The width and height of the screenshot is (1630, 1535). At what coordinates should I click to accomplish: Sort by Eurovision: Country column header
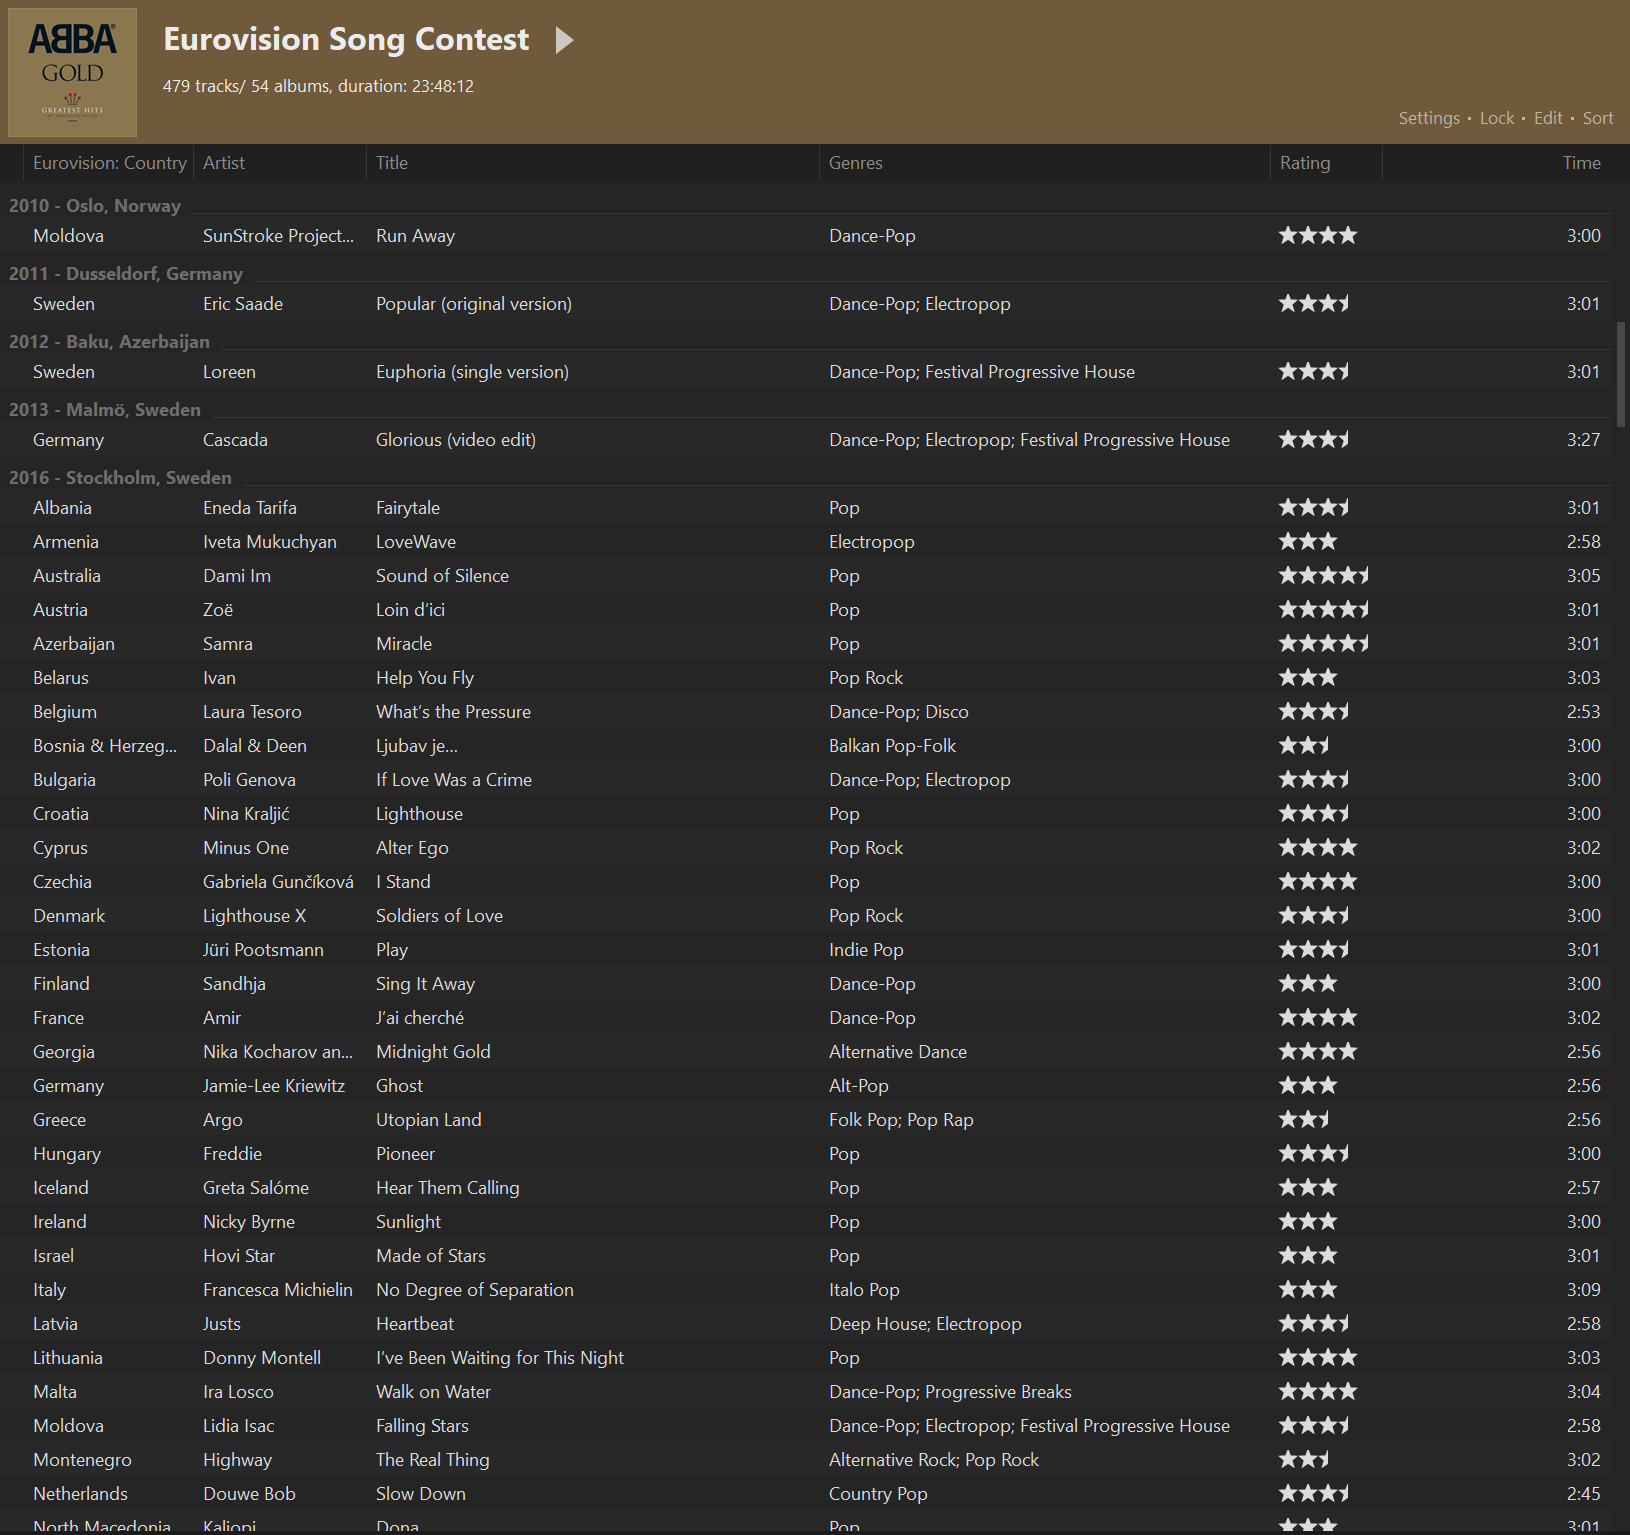click(x=109, y=163)
